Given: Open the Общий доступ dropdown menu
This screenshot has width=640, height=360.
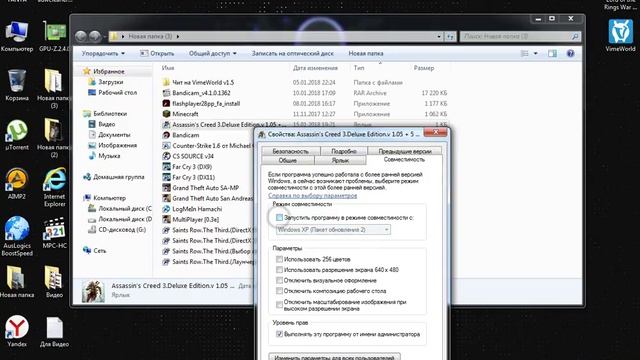Looking at the screenshot, I should (213, 53).
